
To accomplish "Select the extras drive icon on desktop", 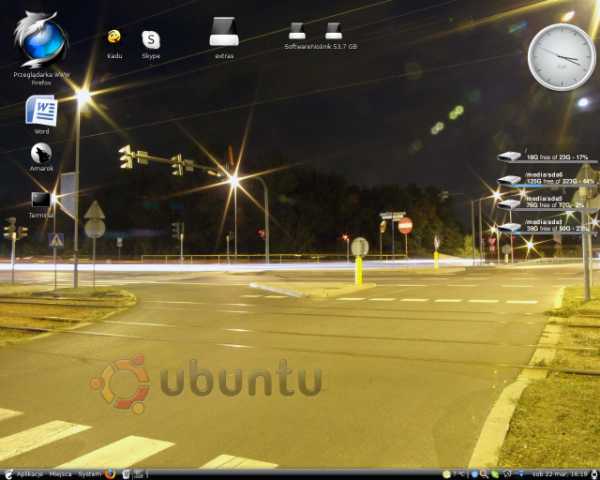I will [x=224, y=32].
